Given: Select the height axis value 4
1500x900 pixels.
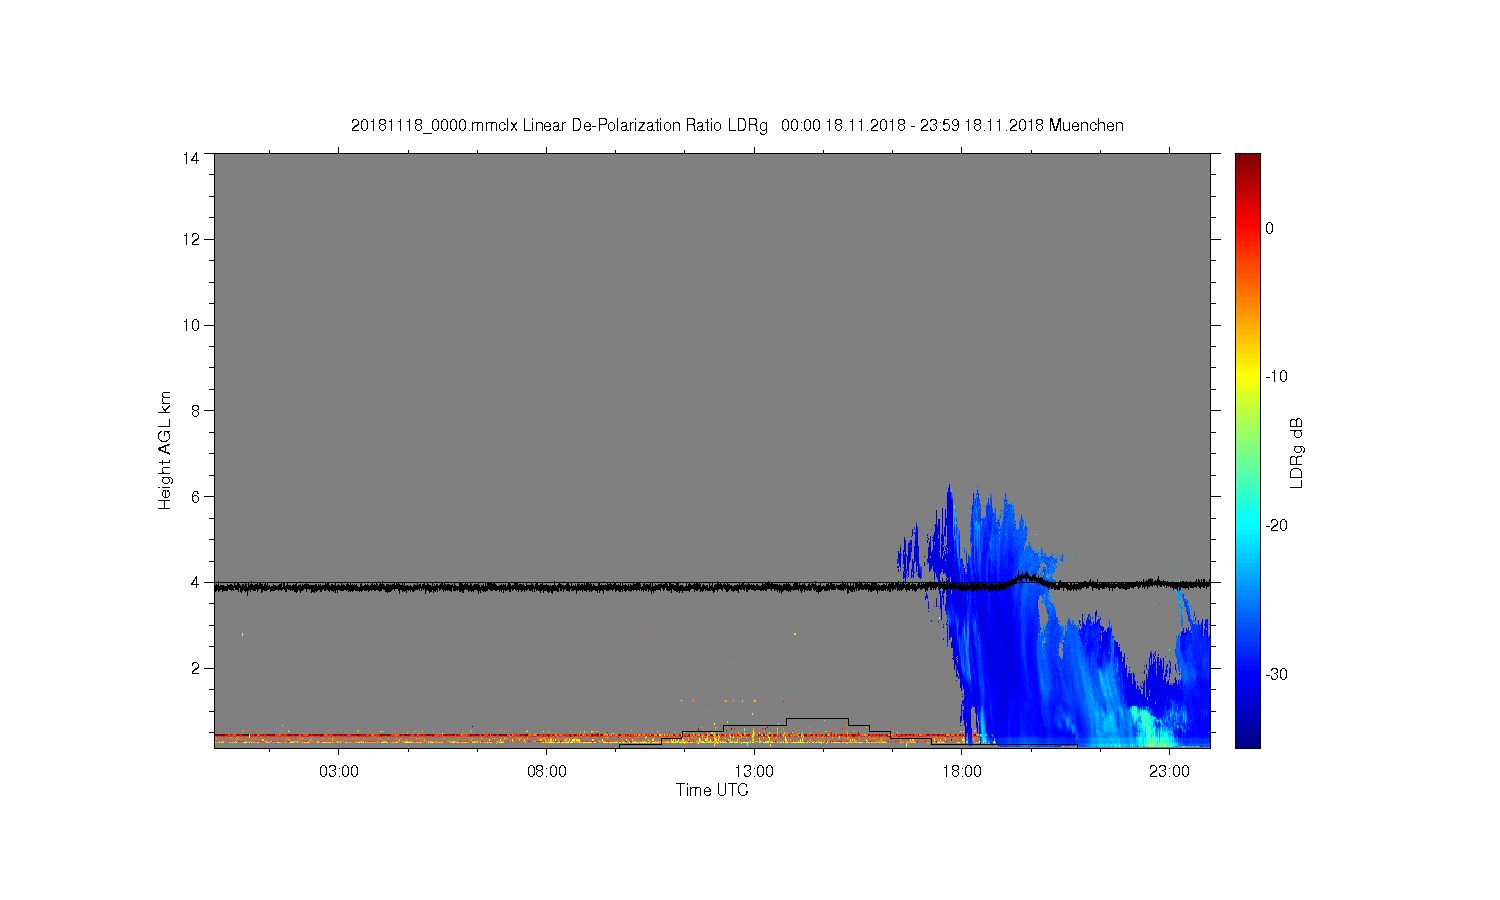Looking at the screenshot, I should tap(195, 582).
